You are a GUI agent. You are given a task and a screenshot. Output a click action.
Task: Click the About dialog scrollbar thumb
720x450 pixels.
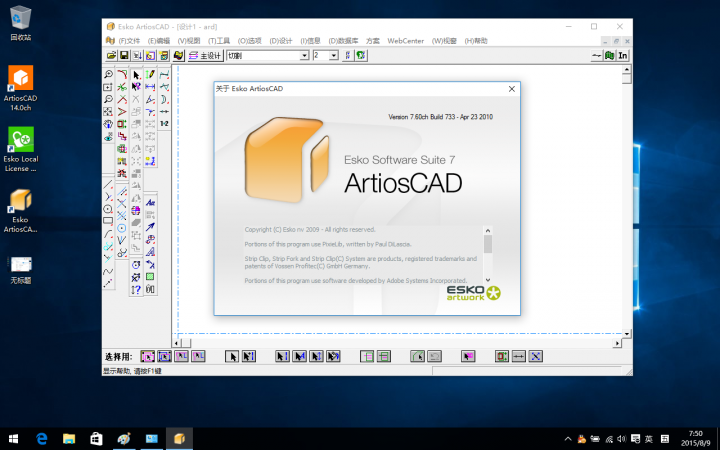[488, 244]
